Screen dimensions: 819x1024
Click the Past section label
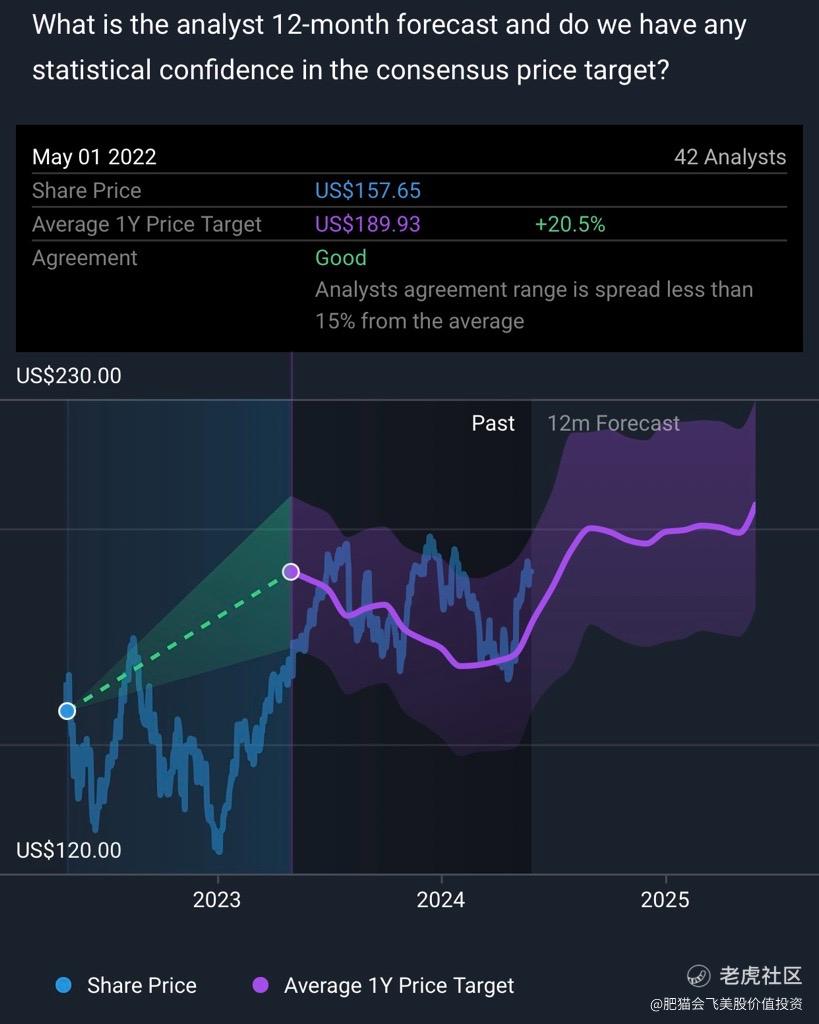click(493, 424)
